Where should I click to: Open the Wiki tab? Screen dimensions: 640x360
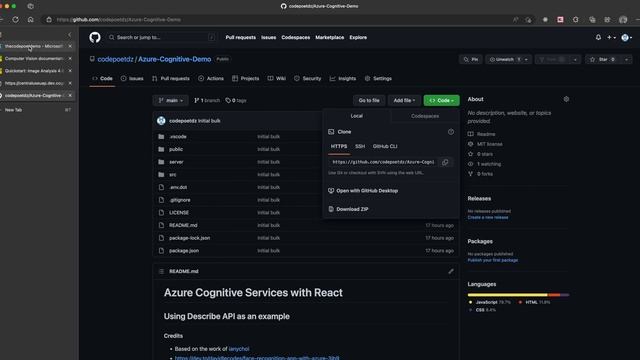pos(276,78)
